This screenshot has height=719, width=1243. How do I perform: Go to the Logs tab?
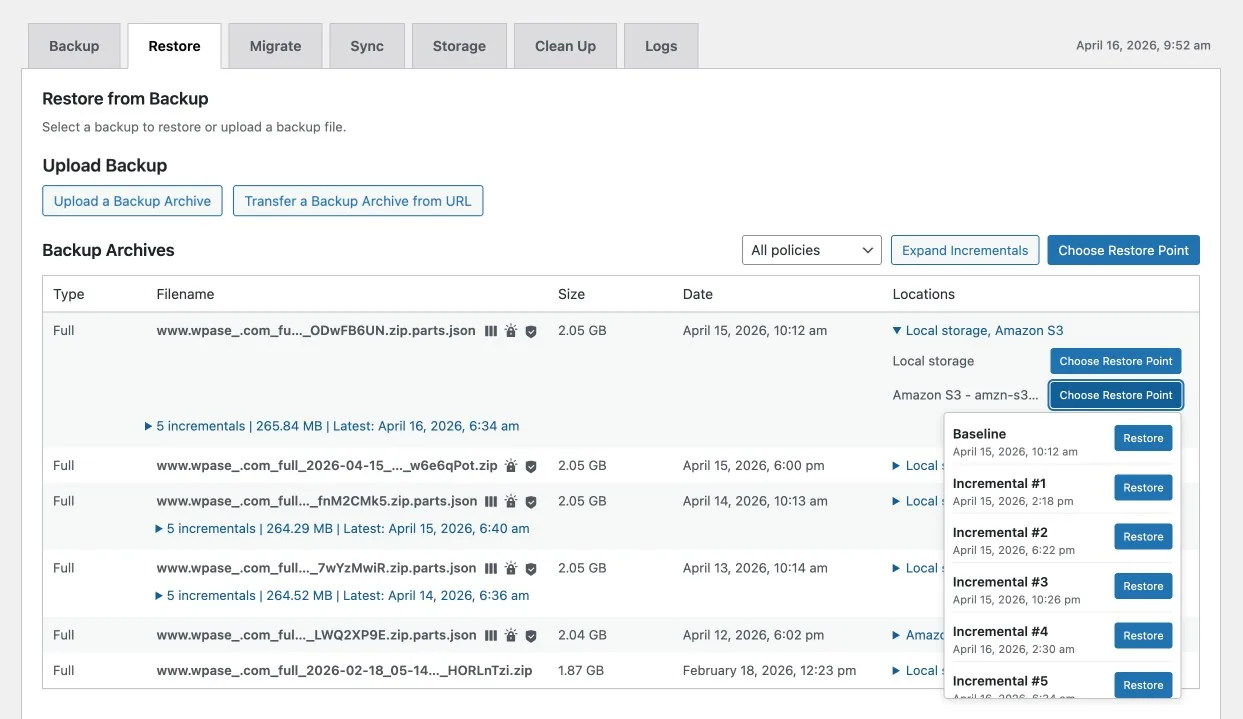661,46
